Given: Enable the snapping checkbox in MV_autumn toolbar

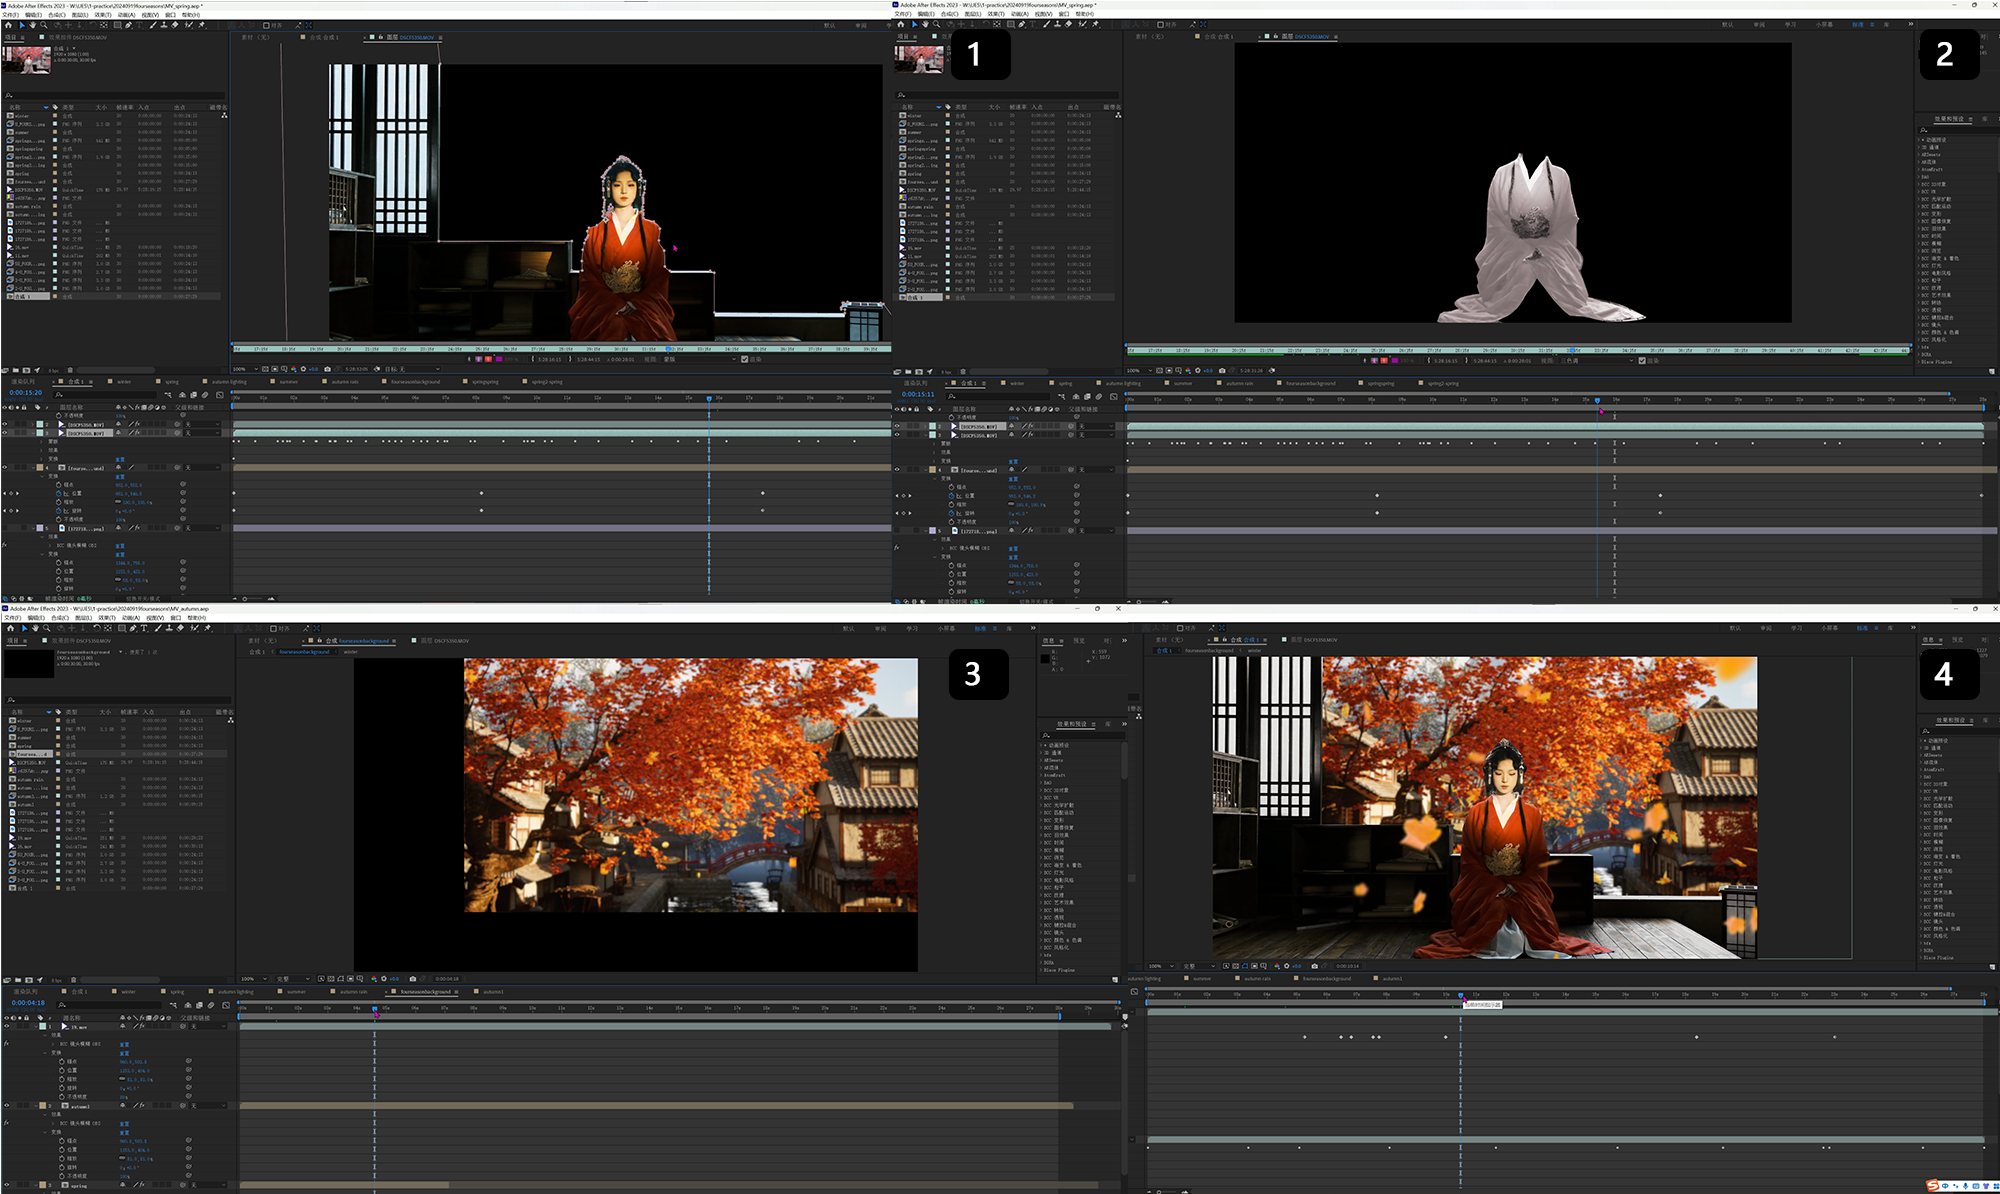Looking at the screenshot, I should [273, 628].
